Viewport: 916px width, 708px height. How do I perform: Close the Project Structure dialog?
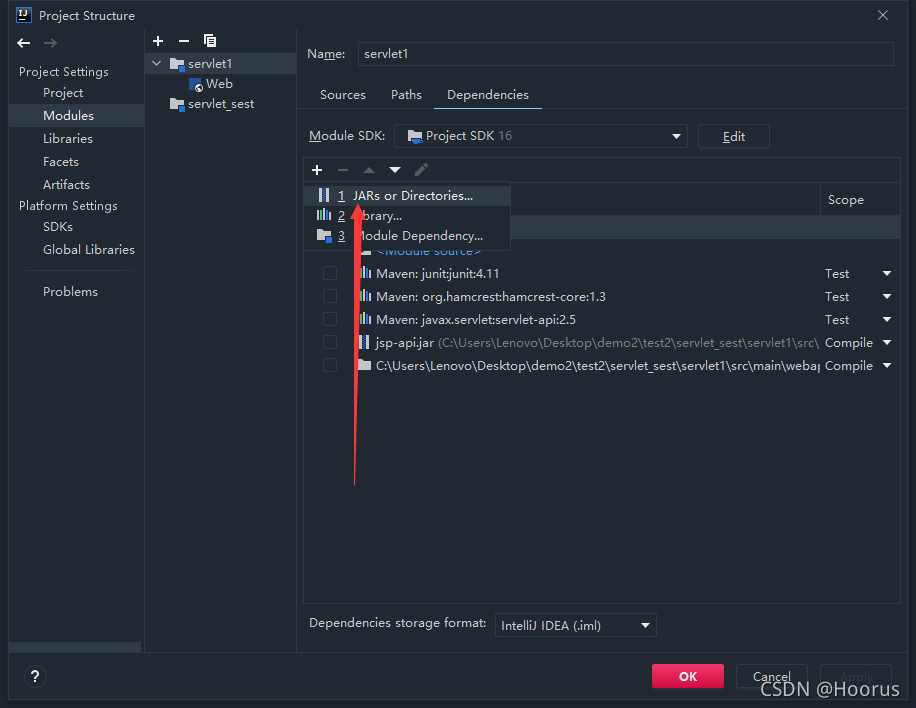tap(883, 15)
